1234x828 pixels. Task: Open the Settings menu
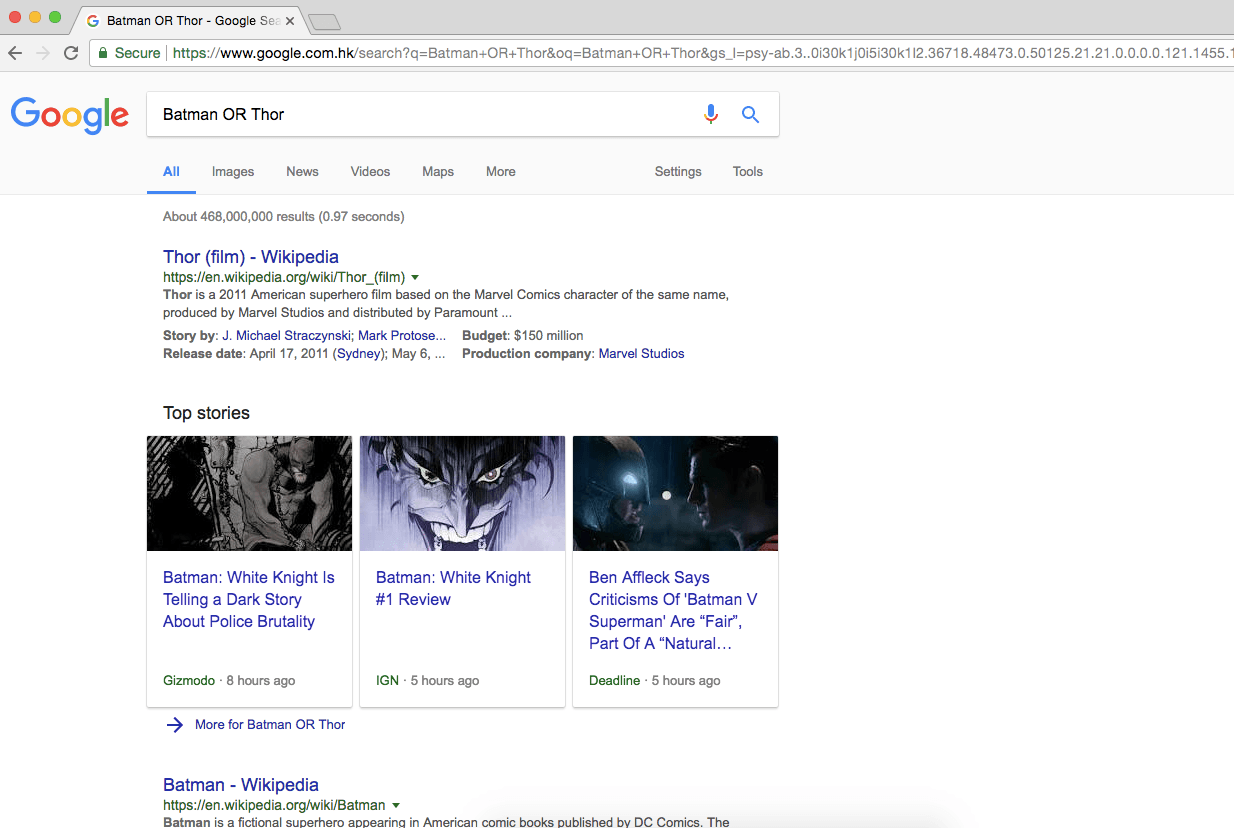click(x=678, y=172)
